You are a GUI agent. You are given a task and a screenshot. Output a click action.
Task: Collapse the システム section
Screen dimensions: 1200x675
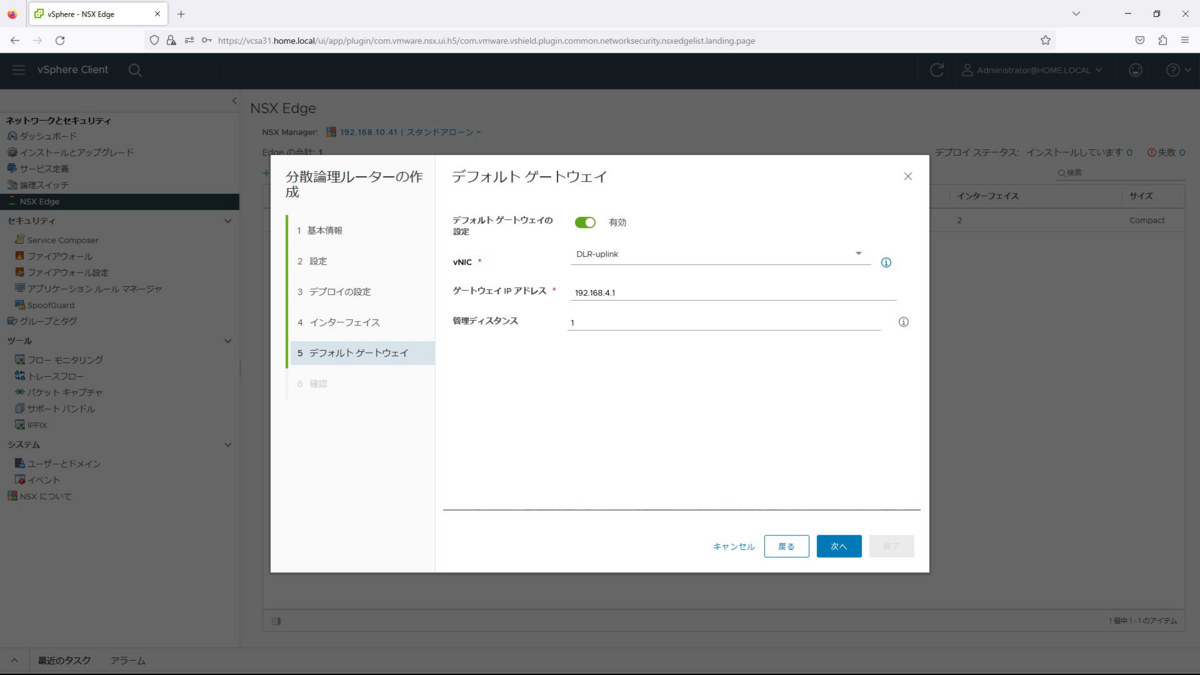tap(228, 444)
